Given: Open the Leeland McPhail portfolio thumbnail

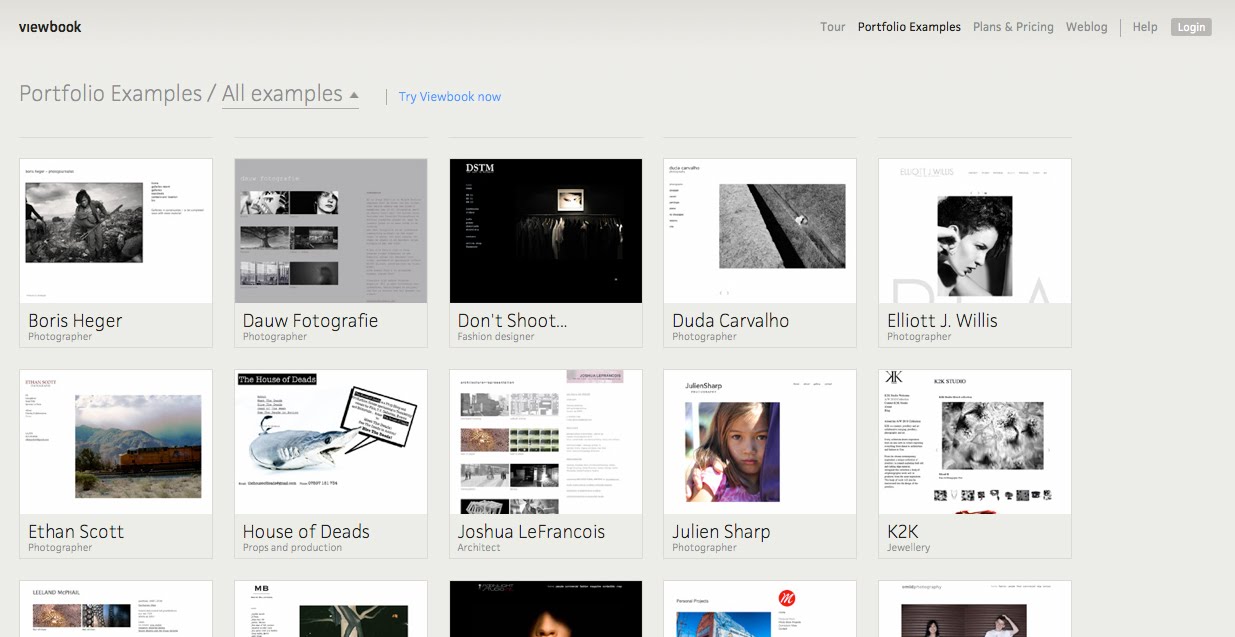Looking at the screenshot, I should pos(116,609).
